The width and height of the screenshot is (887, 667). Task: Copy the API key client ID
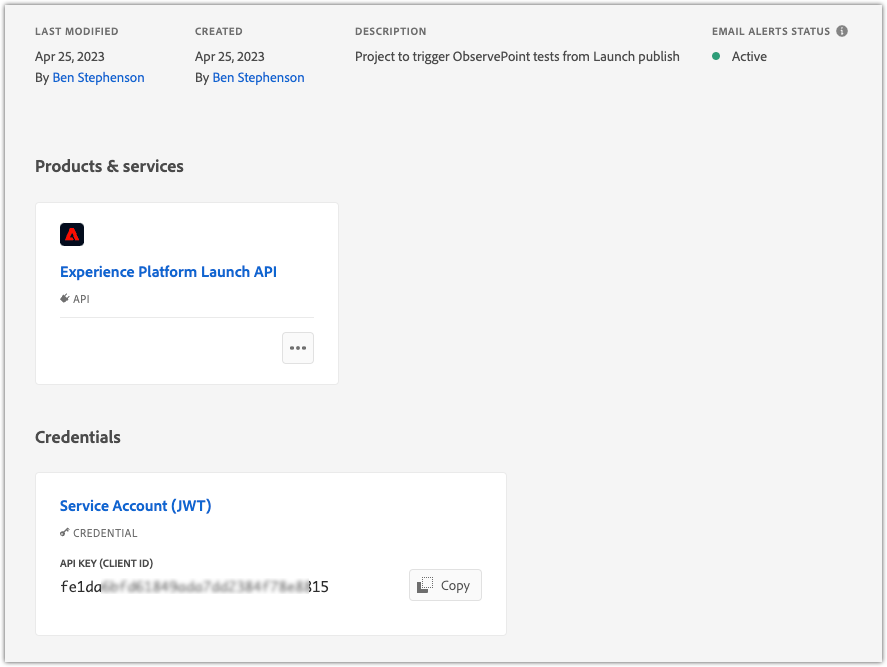(x=445, y=585)
